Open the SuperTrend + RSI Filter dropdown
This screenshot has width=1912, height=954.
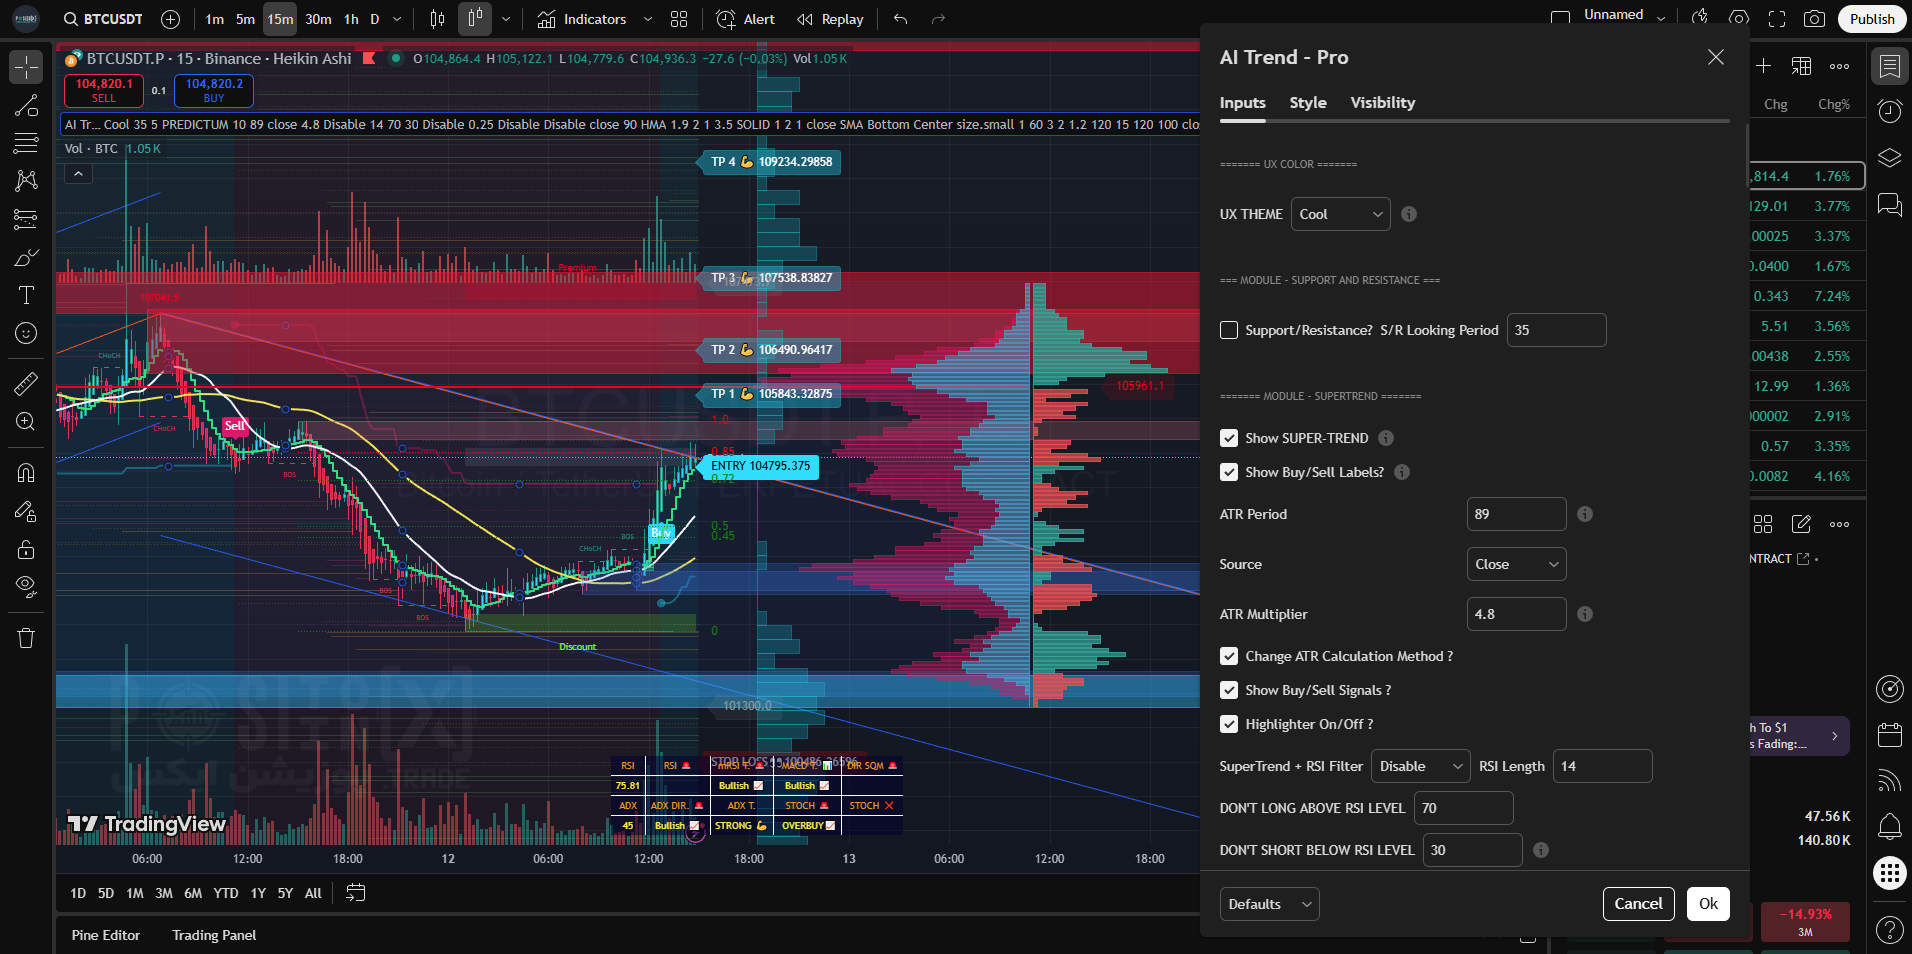click(1420, 766)
